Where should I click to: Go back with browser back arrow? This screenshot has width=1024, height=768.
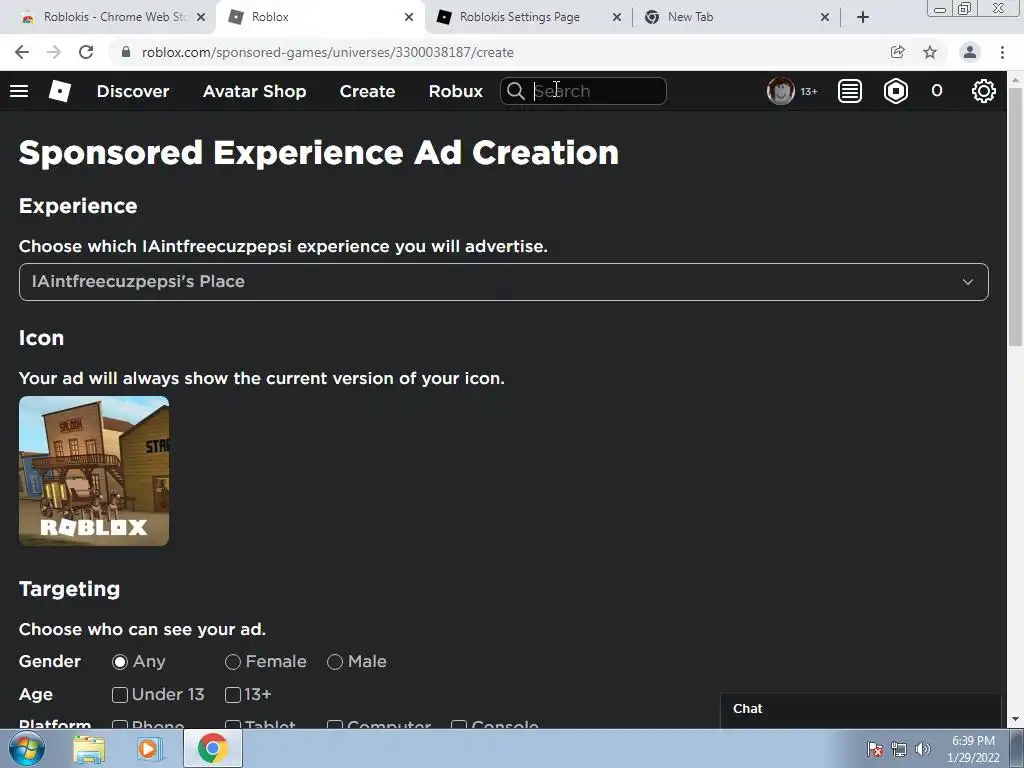pyautogui.click(x=22, y=52)
